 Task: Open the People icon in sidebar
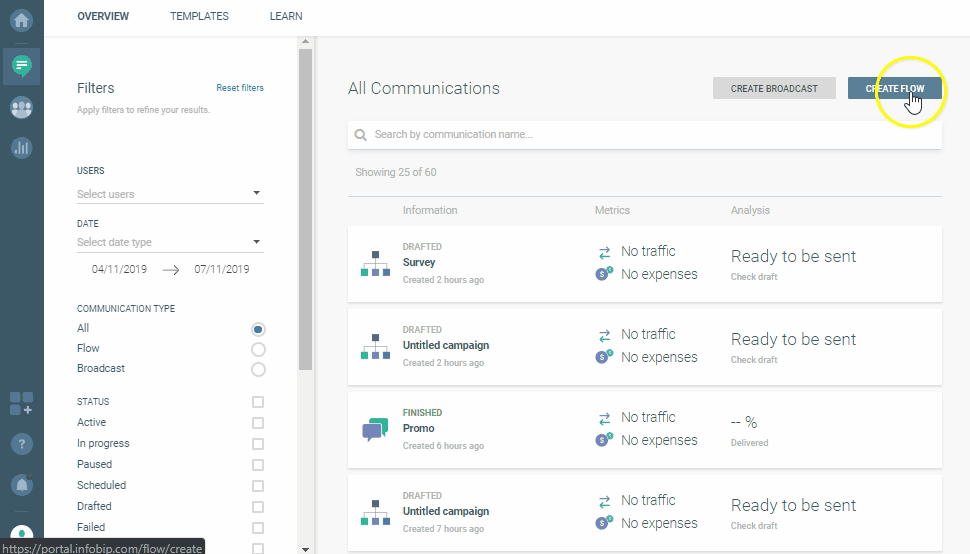(21, 107)
